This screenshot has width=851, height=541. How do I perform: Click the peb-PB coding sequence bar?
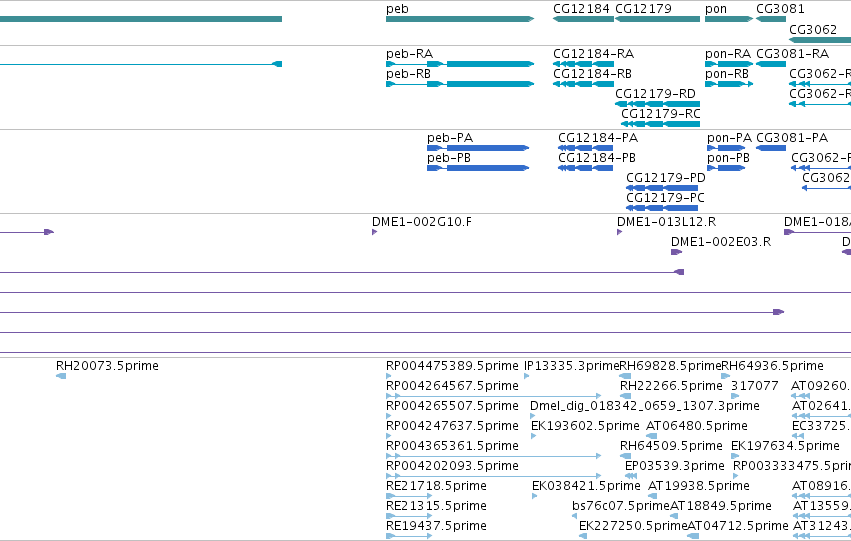pos(478,168)
